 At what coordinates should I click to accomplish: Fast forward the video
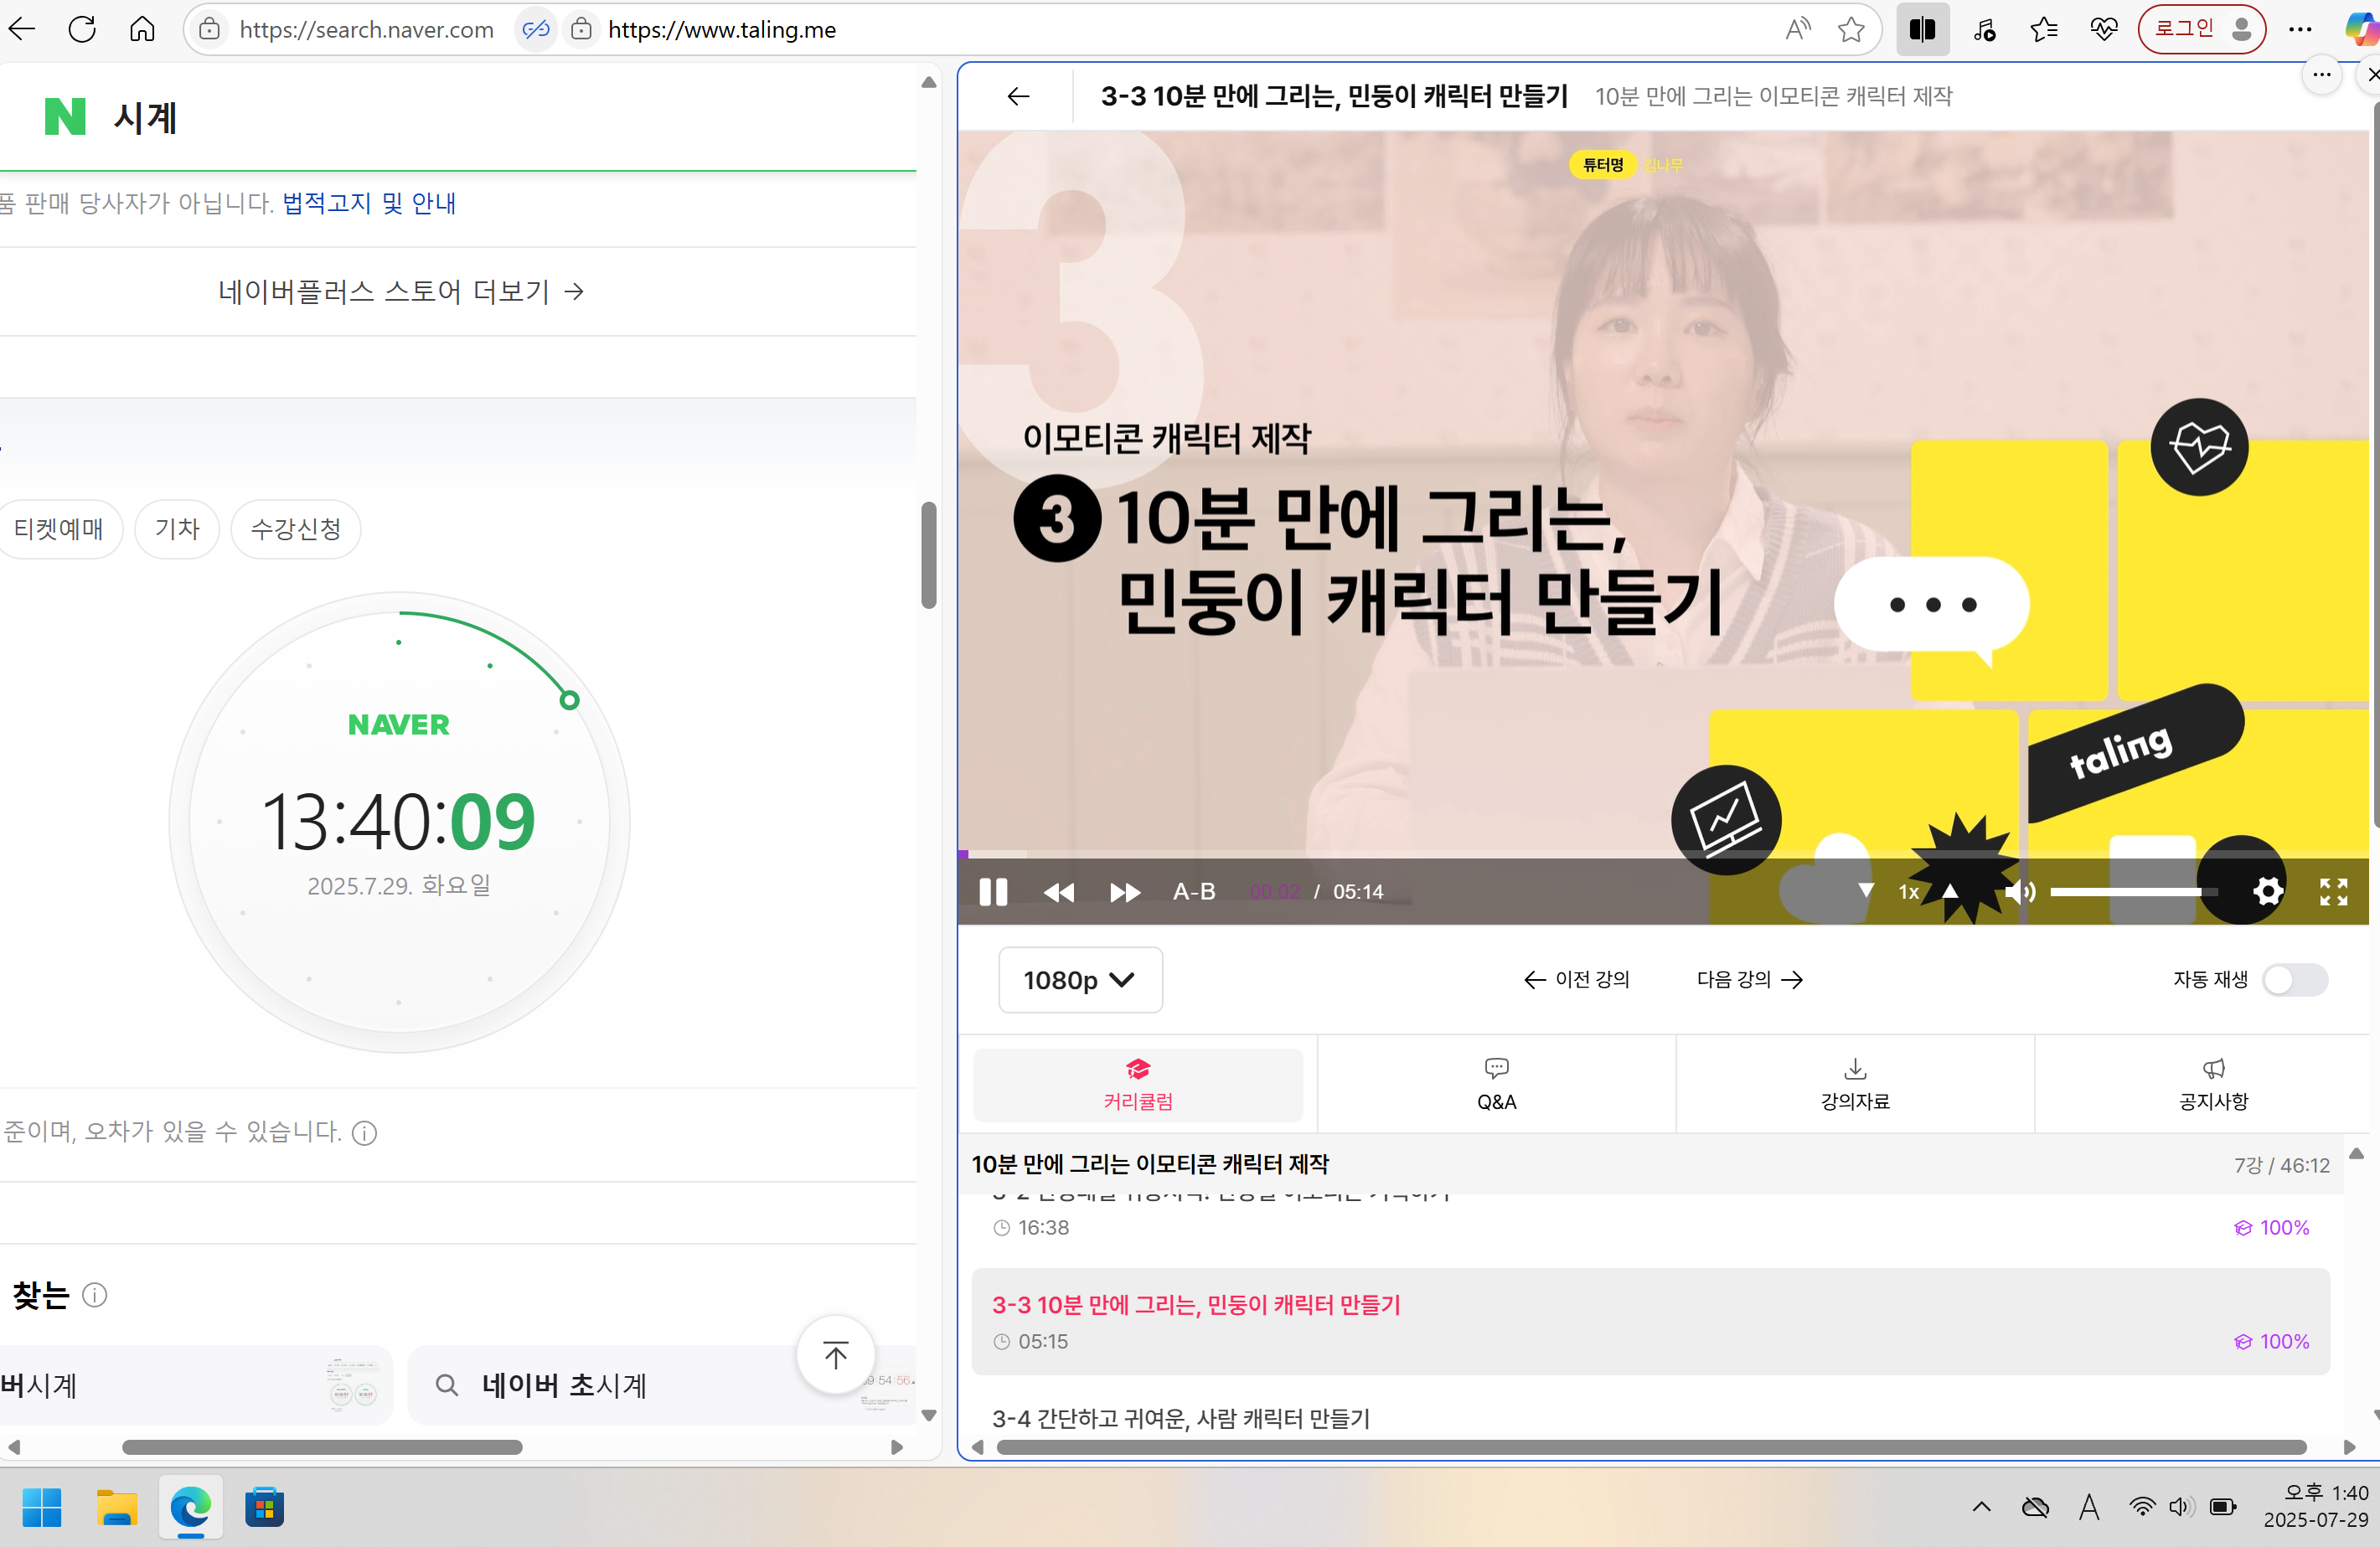(1124, 892)
